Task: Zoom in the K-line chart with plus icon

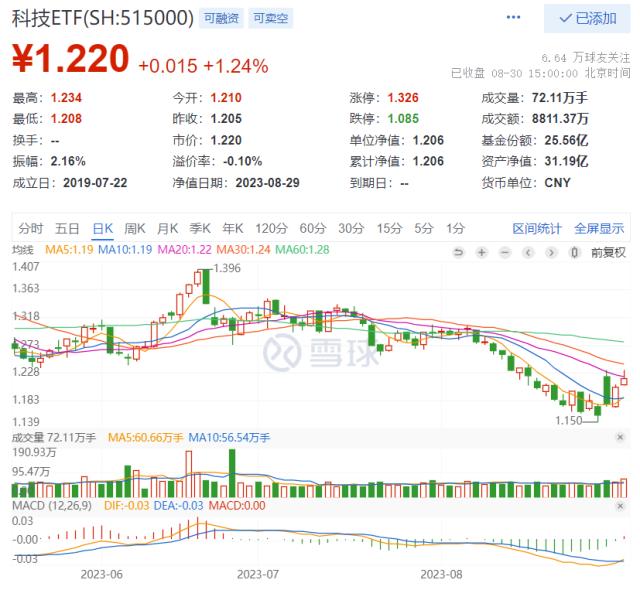Action: 482,253
